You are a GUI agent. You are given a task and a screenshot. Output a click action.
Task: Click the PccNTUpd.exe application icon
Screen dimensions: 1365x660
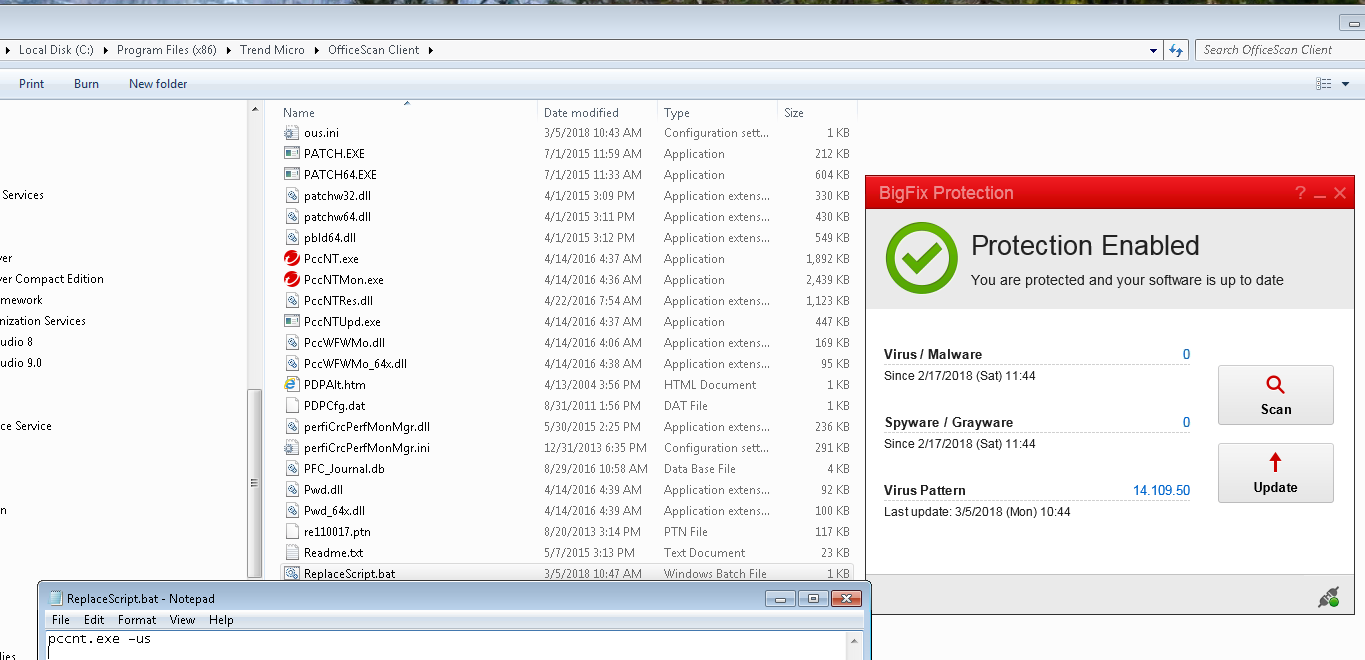[291, 322]
